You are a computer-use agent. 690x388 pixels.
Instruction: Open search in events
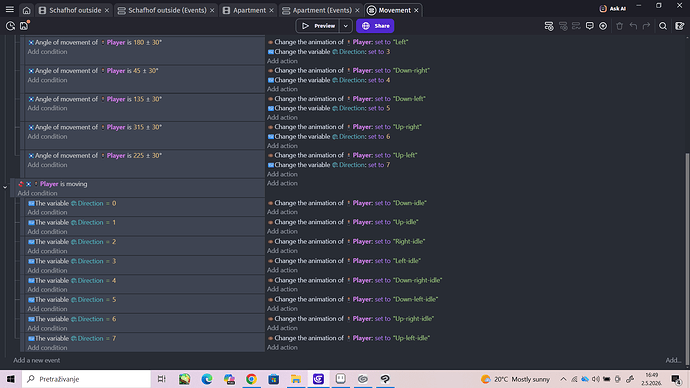pos(663,26)
